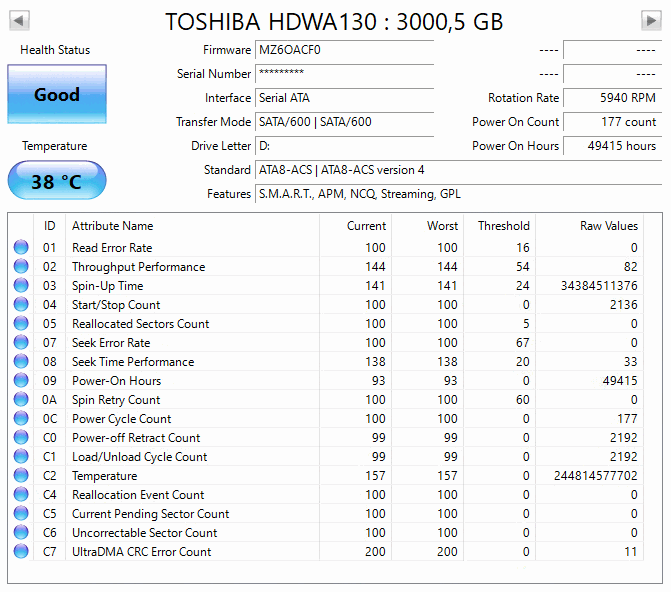Open the Good health status button
The image size is (671, 592).
pos(57,94)
